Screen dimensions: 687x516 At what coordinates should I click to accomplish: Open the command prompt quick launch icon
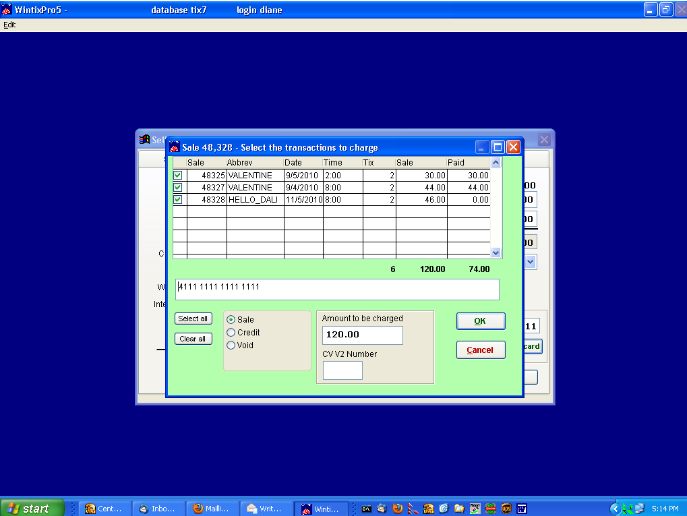pyautogui.click(x=366, y=508)
